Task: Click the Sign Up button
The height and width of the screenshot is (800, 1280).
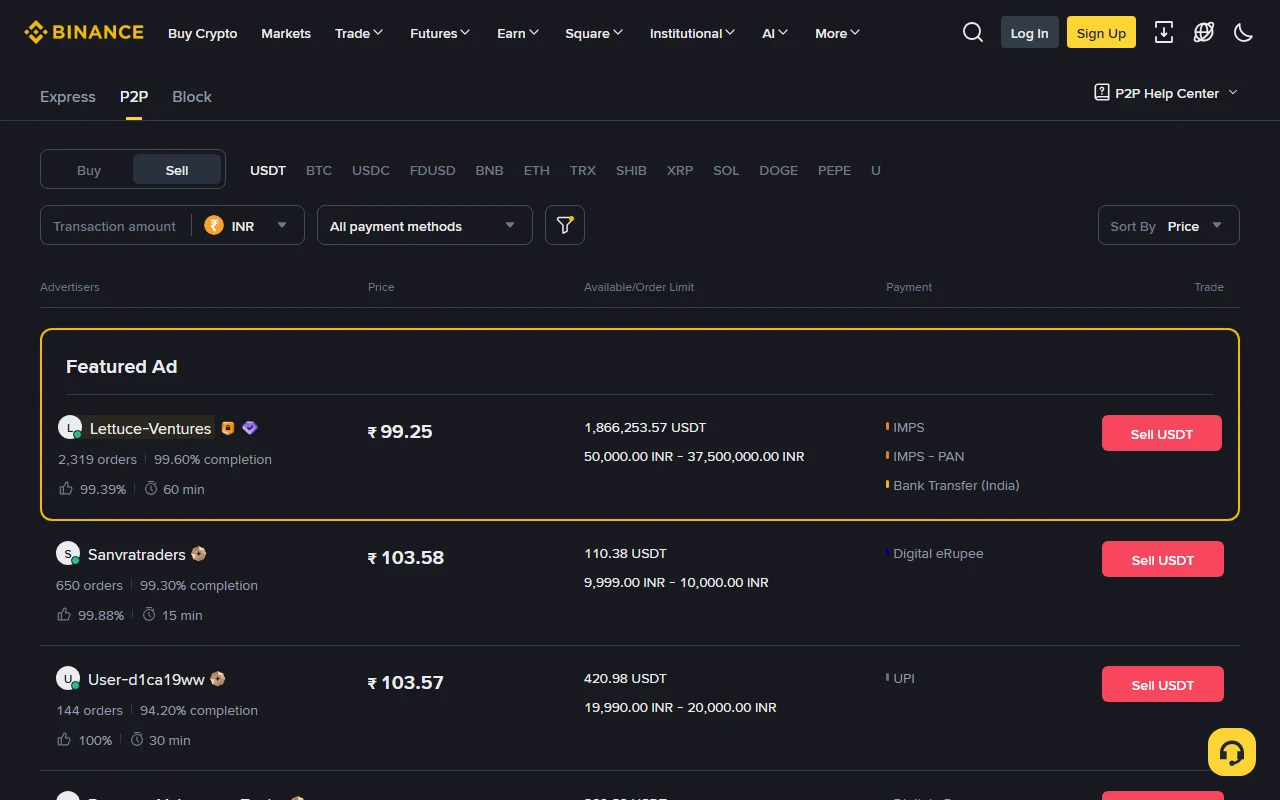Action: pyautogui.click(x=1101, y=32)
